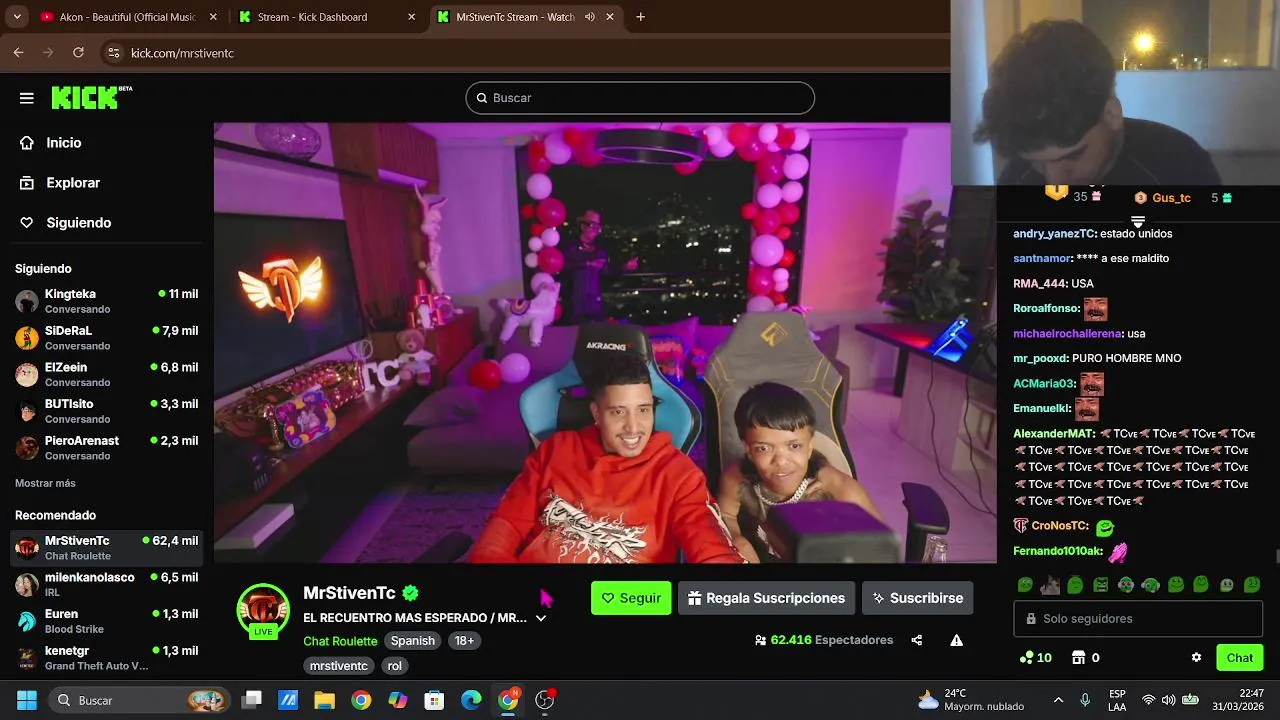The width and height of the screenshot is (1280, 720).
Task: Mute the MrStivenTc Stream tab audio
Action: click(x=590, y=17)
